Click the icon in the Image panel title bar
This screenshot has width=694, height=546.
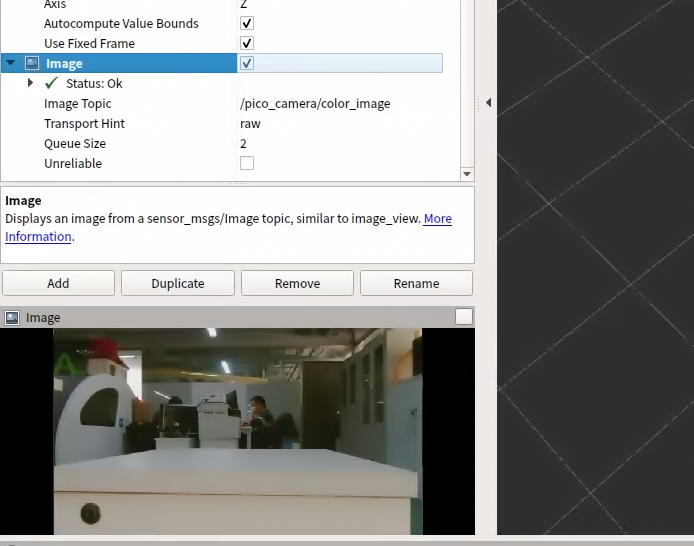tap(12, 317)
